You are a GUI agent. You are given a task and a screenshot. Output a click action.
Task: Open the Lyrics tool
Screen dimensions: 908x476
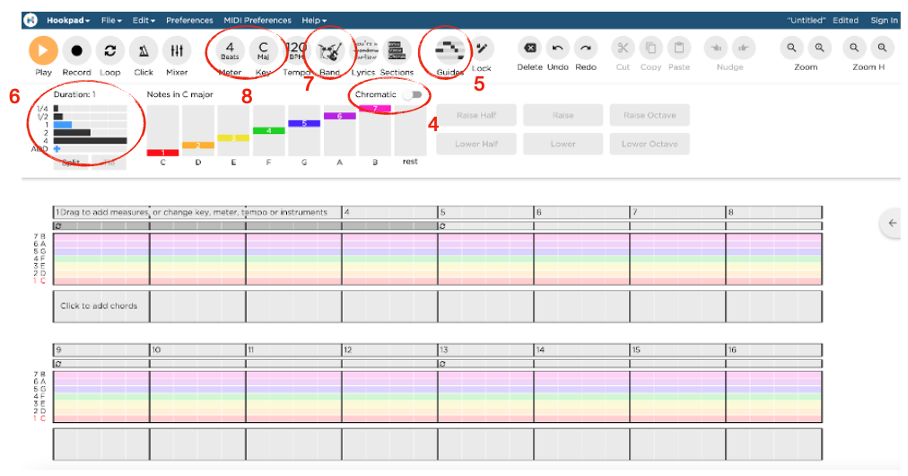[x=363, y=50]
